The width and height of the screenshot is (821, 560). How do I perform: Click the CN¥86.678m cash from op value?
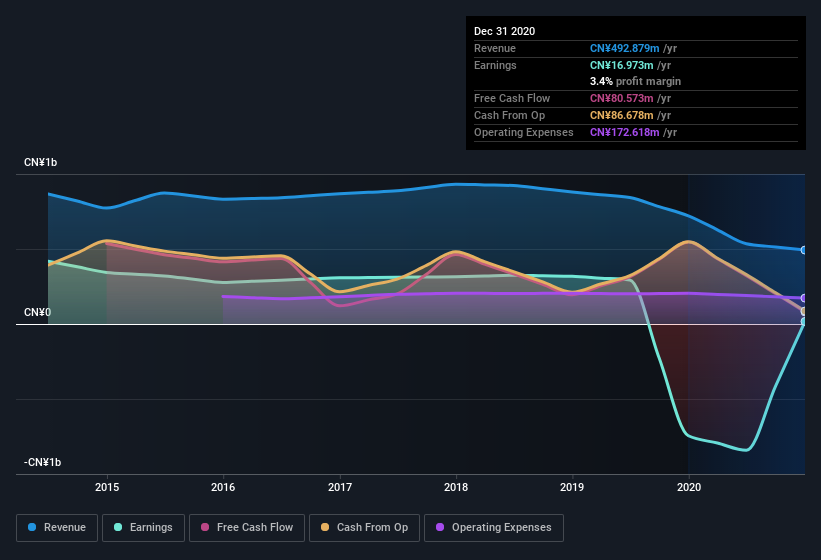click(x=622, y=115)
